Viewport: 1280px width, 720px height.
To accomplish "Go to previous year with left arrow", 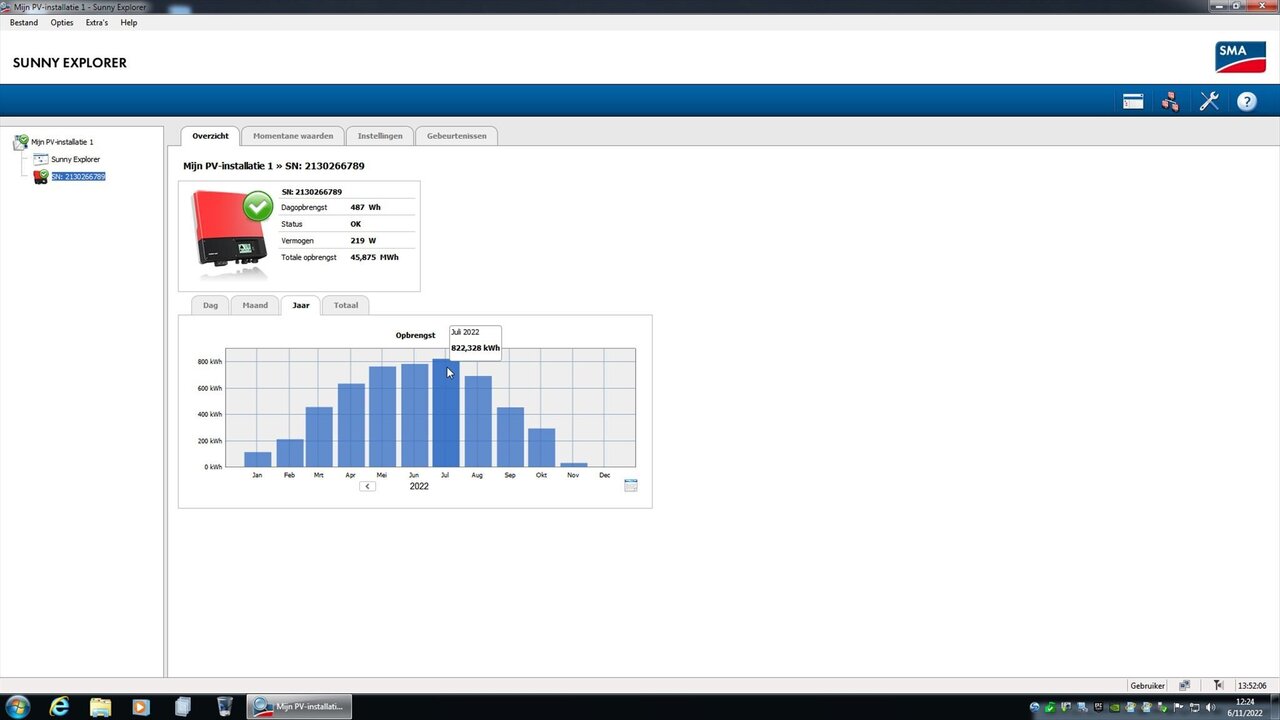I will [367, 486].
